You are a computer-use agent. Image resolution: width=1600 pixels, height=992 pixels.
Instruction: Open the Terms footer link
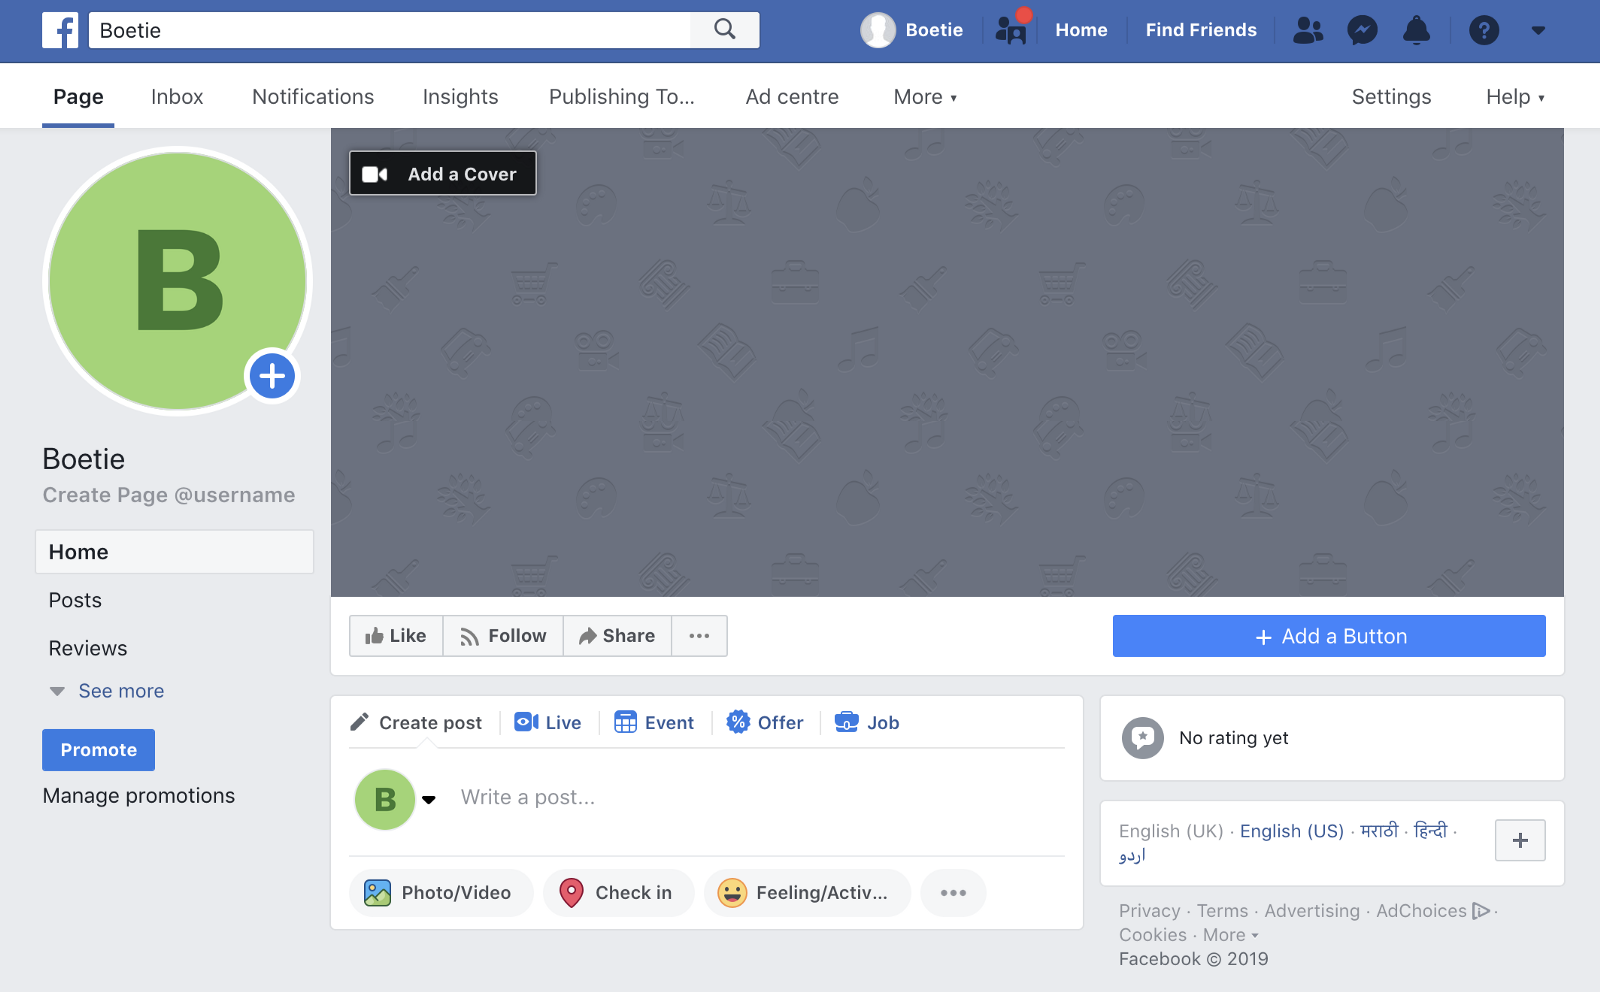[1223, 911]
